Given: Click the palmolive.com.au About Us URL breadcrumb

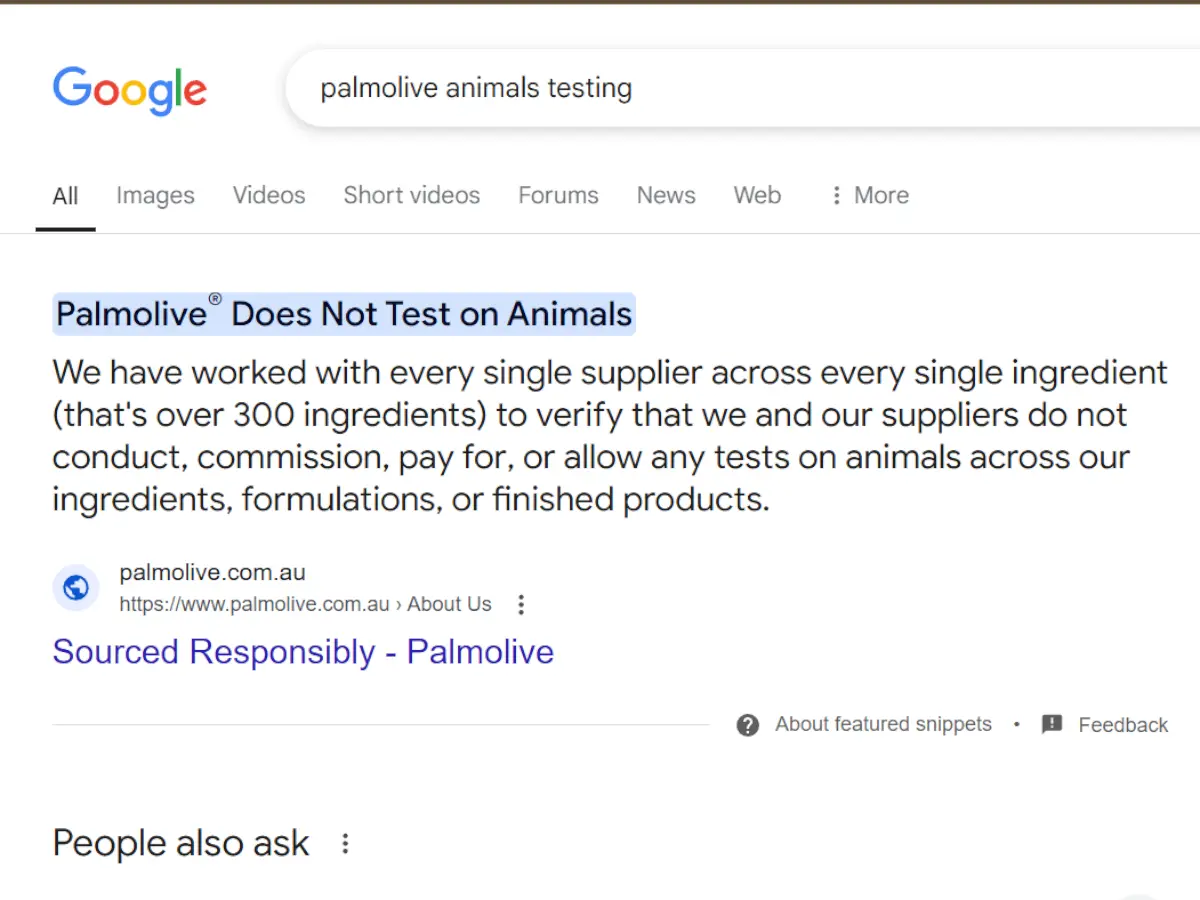Looking at the screenshot, I should click(x=305, y=604).
